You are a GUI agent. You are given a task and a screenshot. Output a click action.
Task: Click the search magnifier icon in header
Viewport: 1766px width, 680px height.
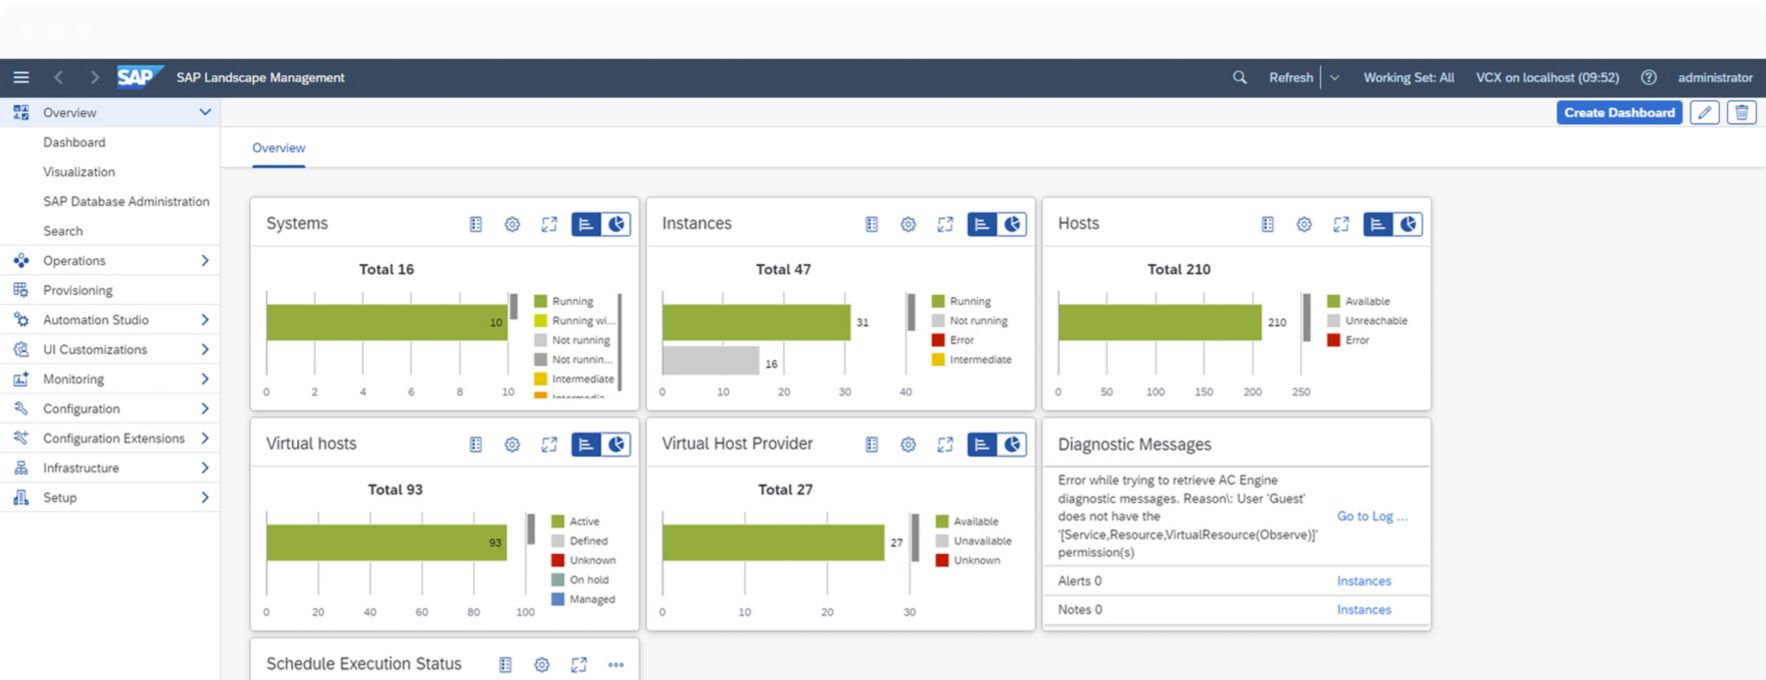1240,77
